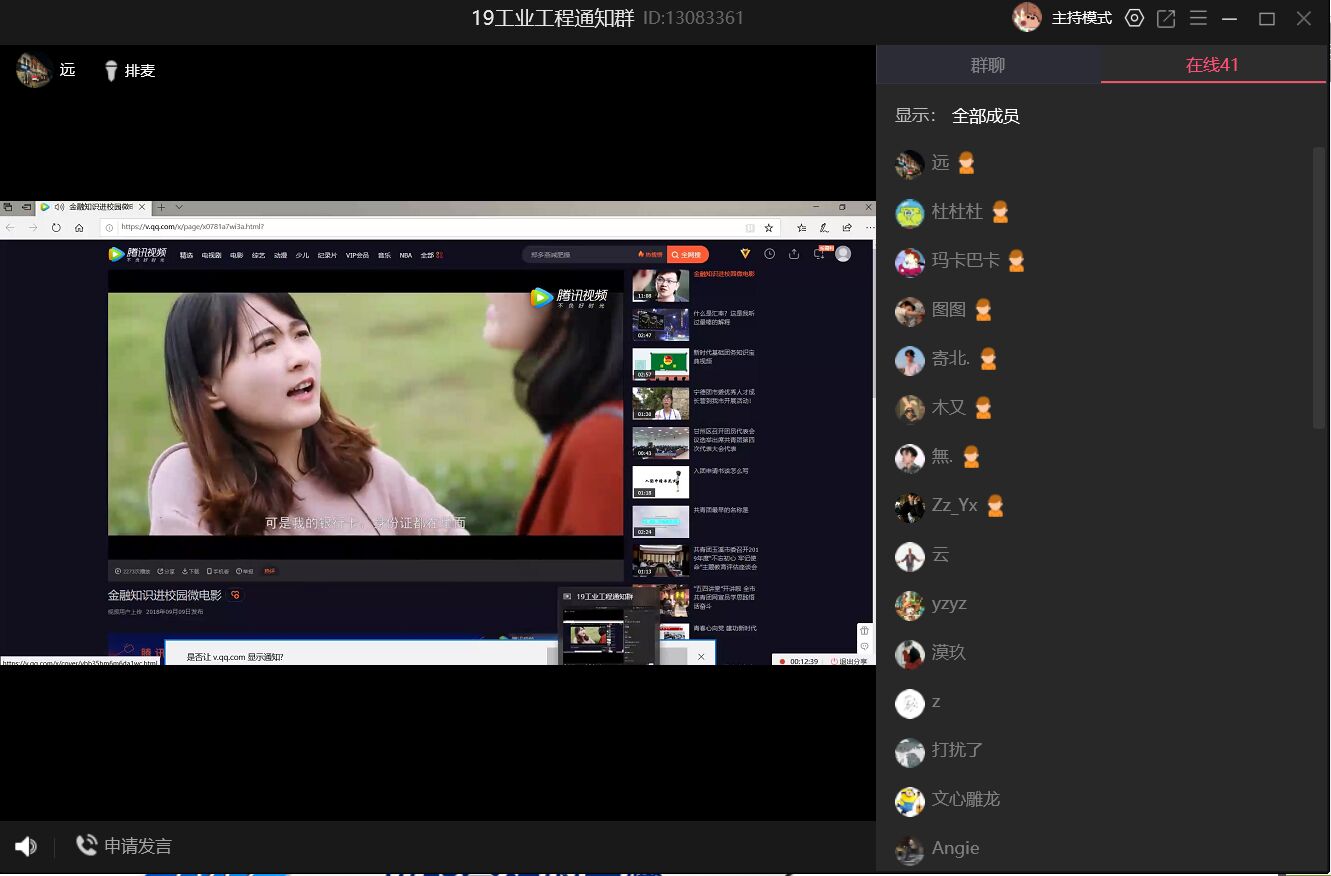Select member 文心雕龙 in the list
Screen dimensions: 1331x876
tap(965, 799)
